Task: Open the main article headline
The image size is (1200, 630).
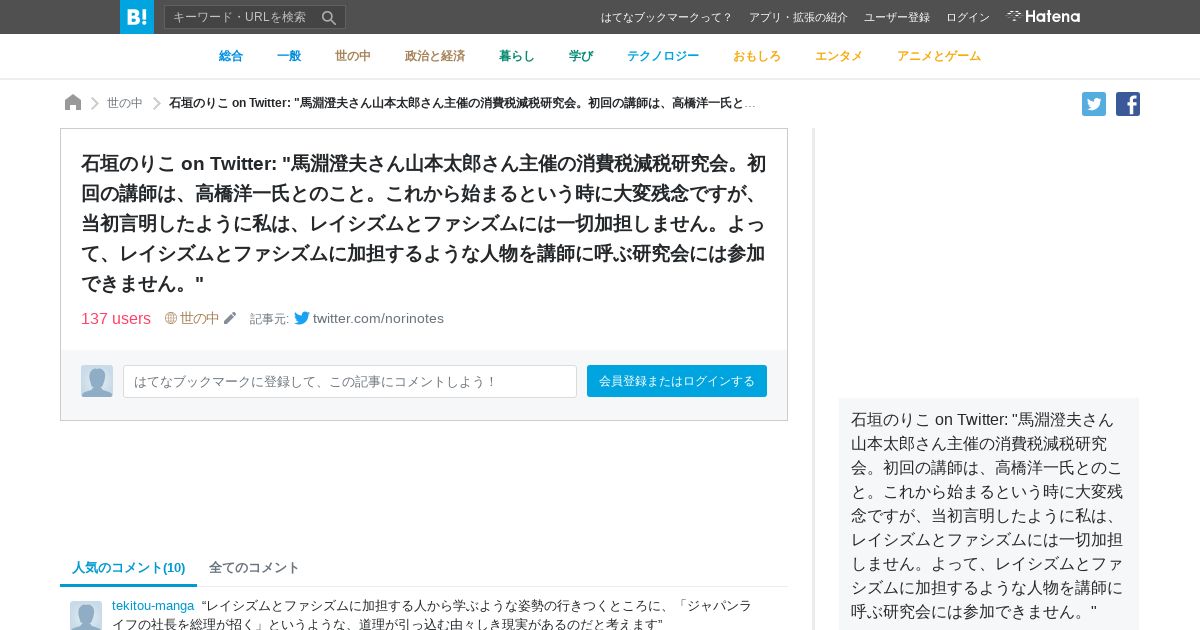Action: [424, 223]
